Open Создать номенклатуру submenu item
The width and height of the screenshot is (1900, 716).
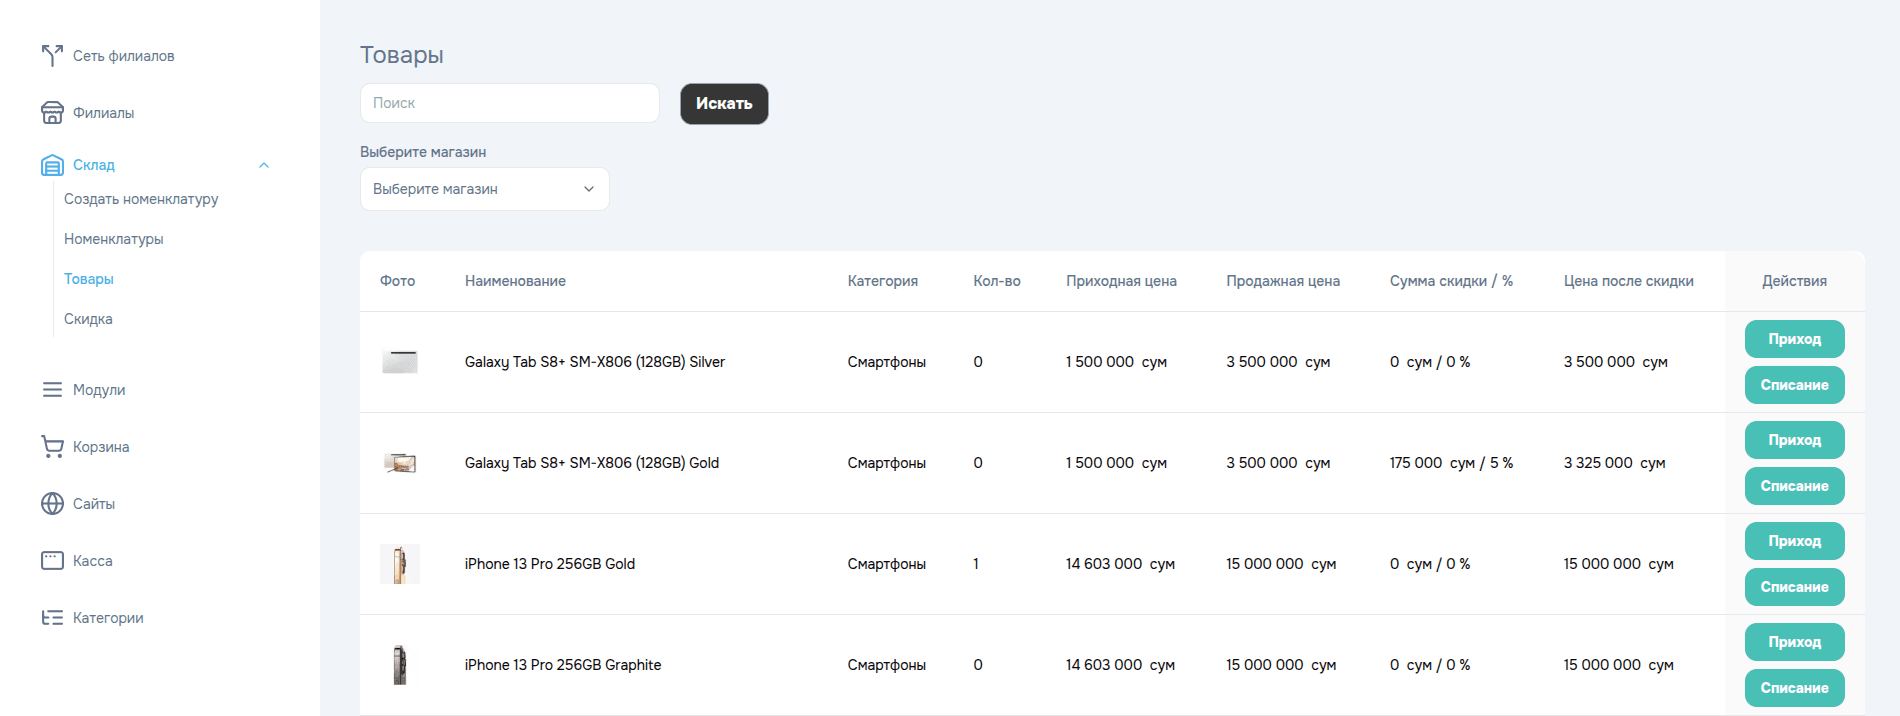click(x=141, y=199)
